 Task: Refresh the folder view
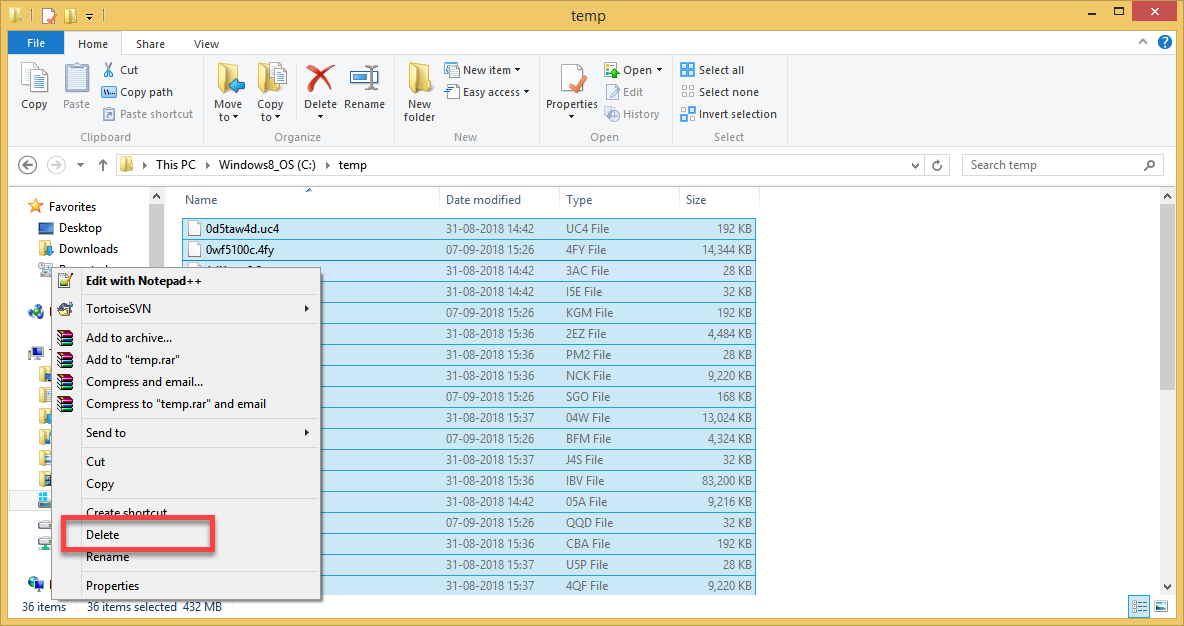[938, 164]
